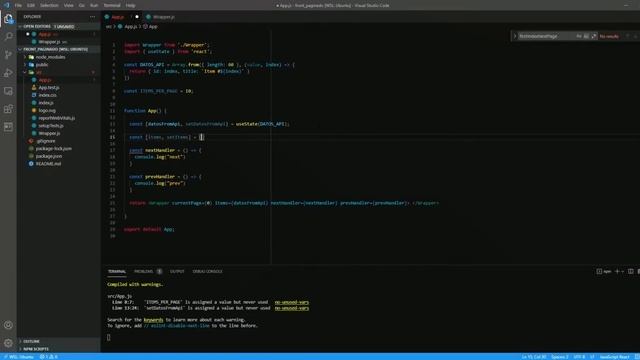Open the Run and Debug view
The image size is (640, 360).
(8, 73)
